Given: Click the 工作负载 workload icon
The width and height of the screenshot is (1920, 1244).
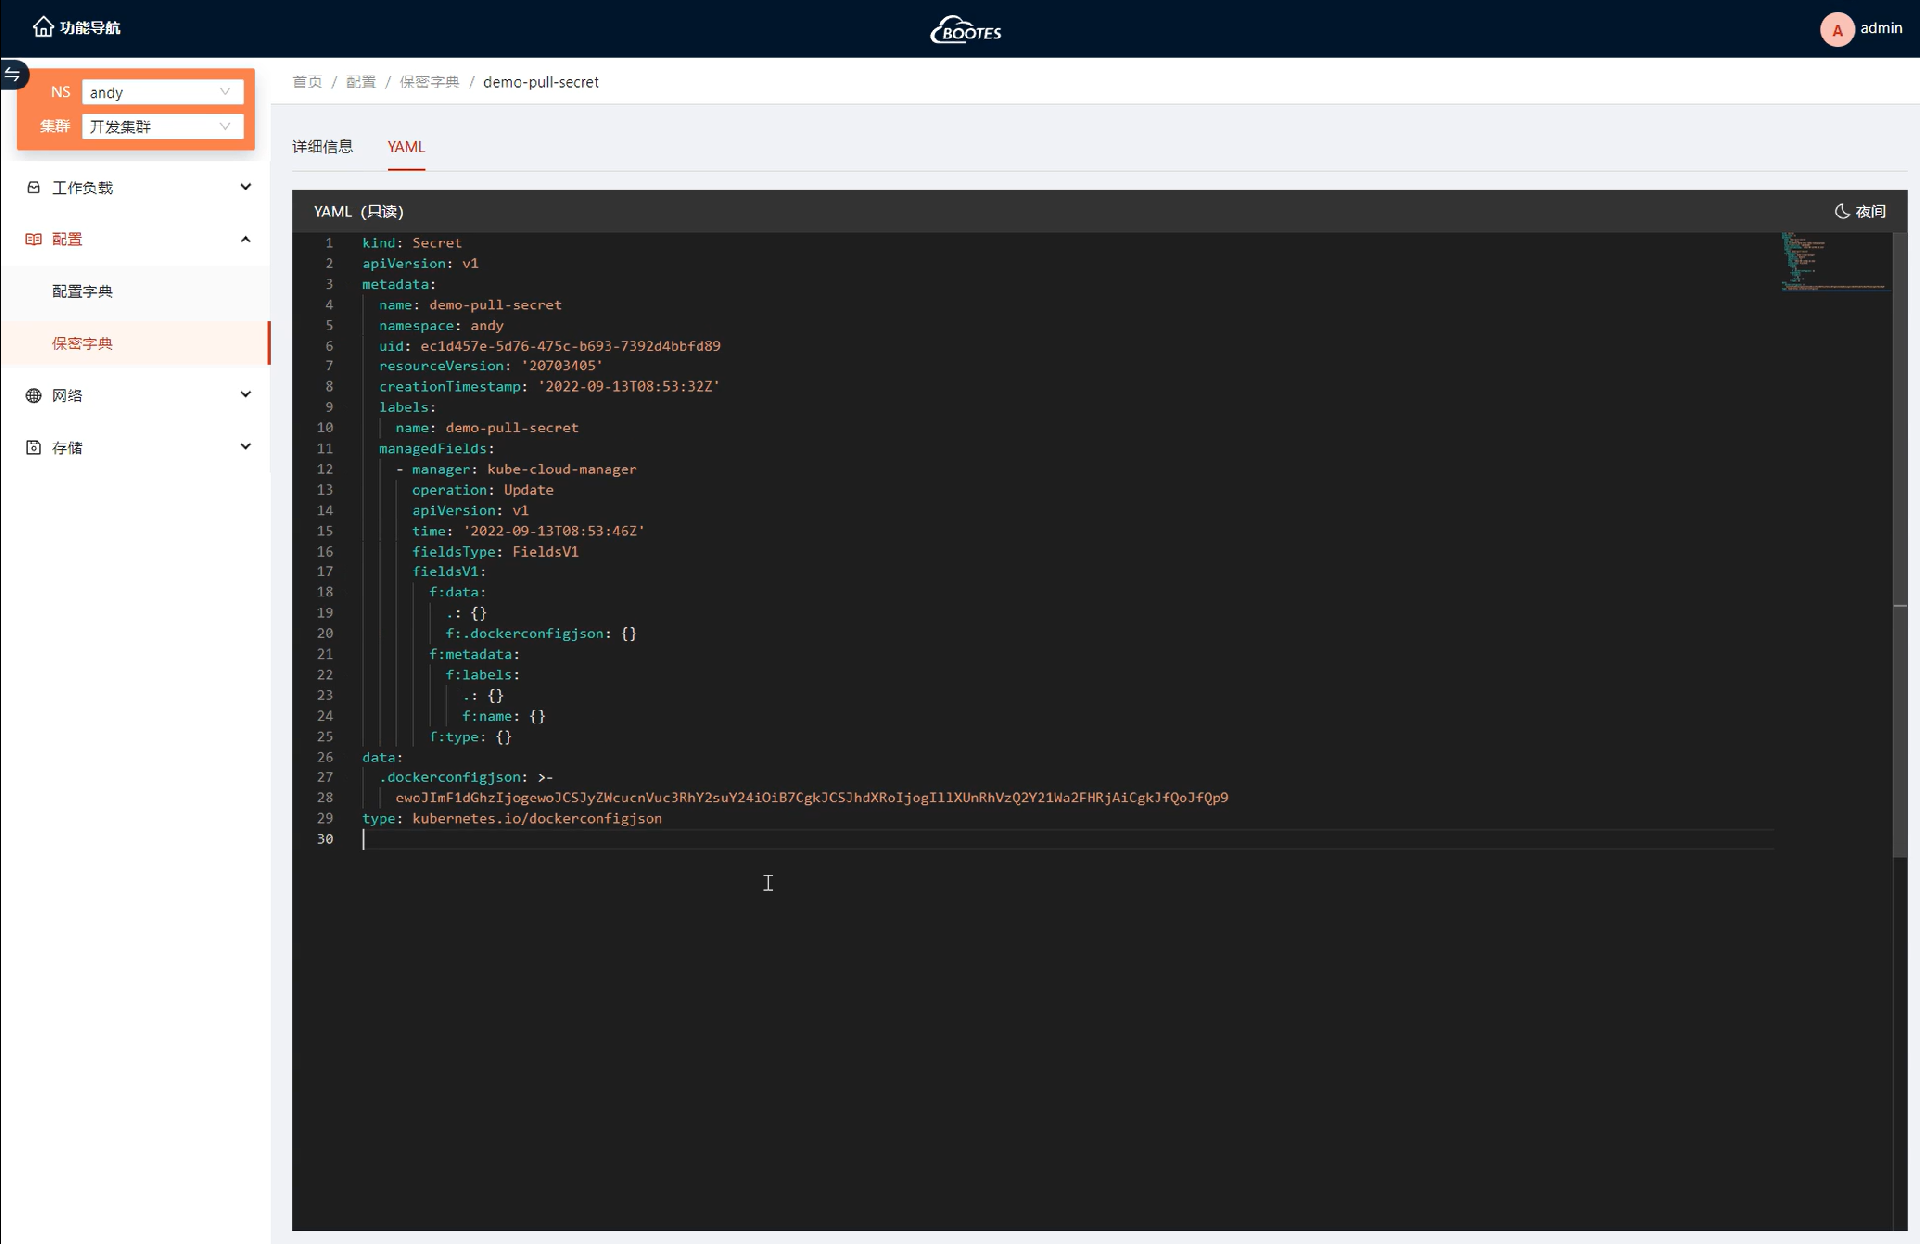Looking at the screenshot, I should point(33,187).
